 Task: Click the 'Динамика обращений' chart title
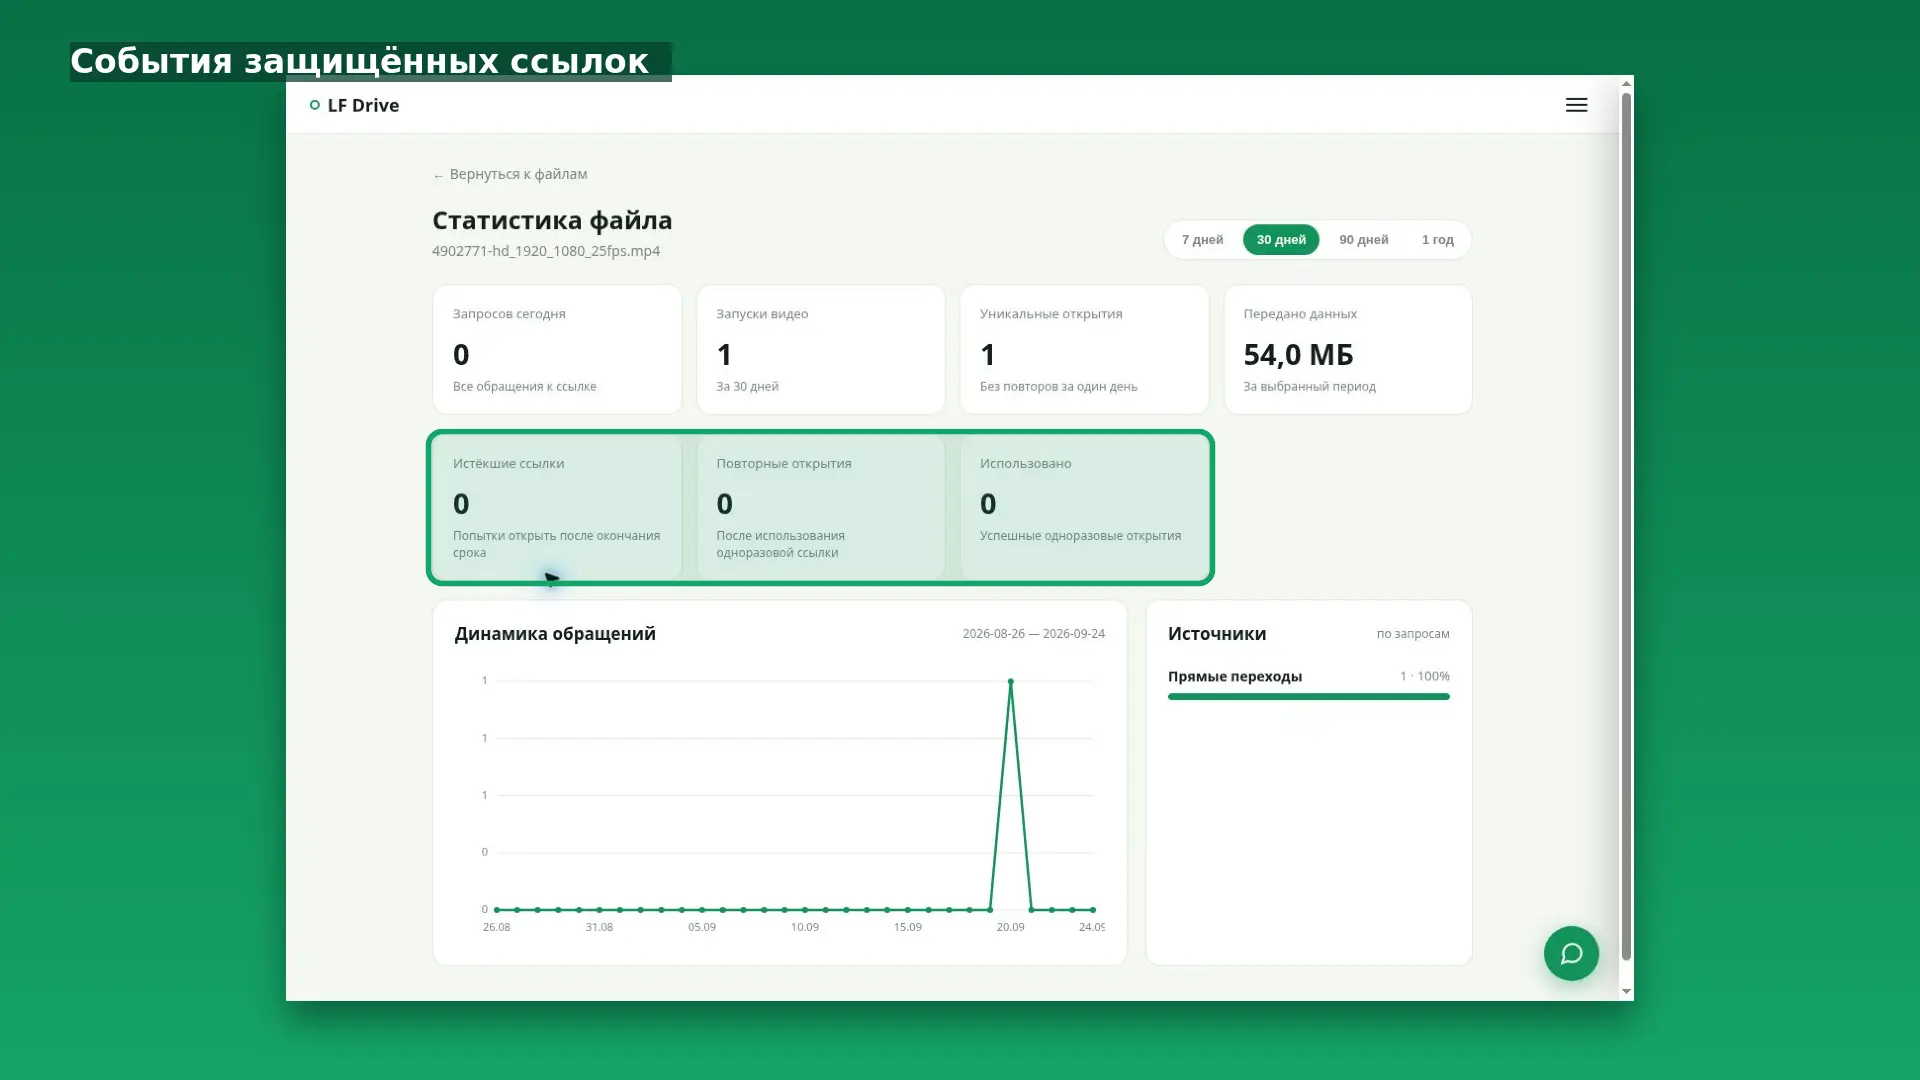click(x=555, y=634)
